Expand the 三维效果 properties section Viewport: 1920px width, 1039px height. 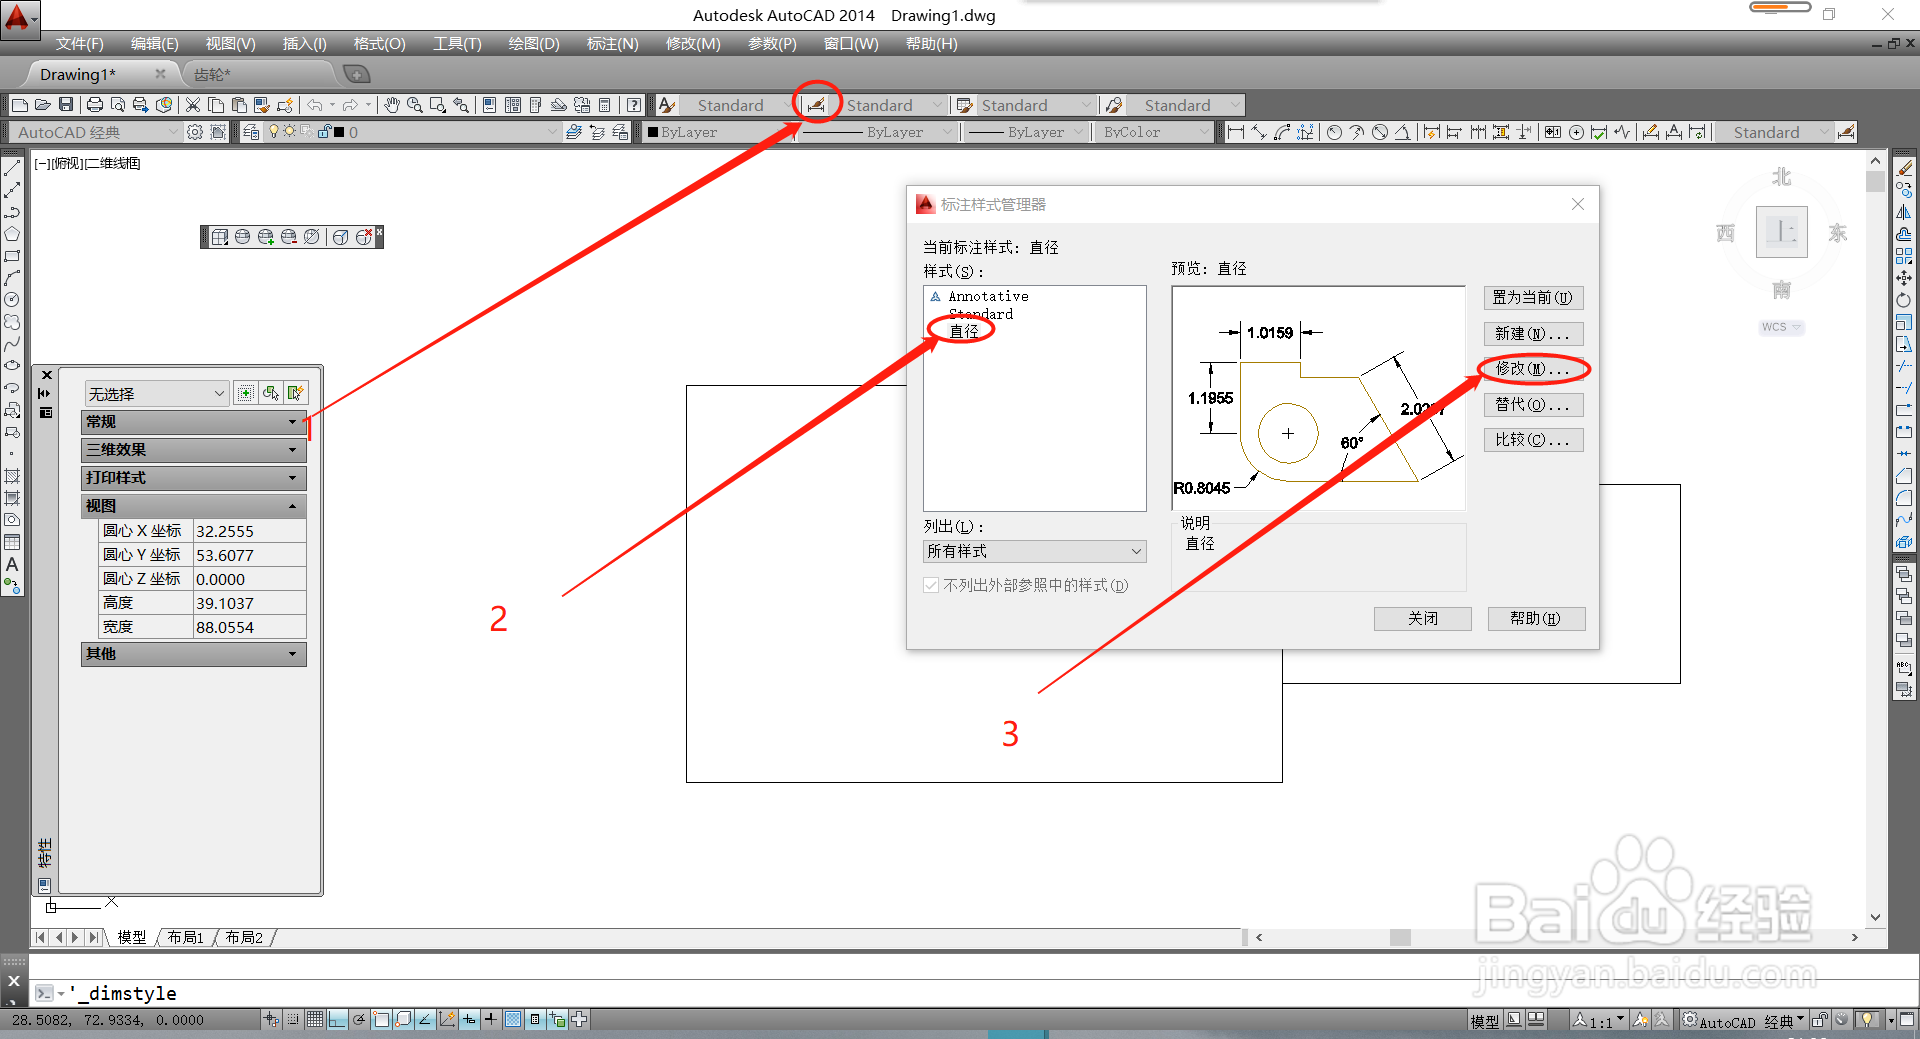pyautogui.click(x=194, y=450)
